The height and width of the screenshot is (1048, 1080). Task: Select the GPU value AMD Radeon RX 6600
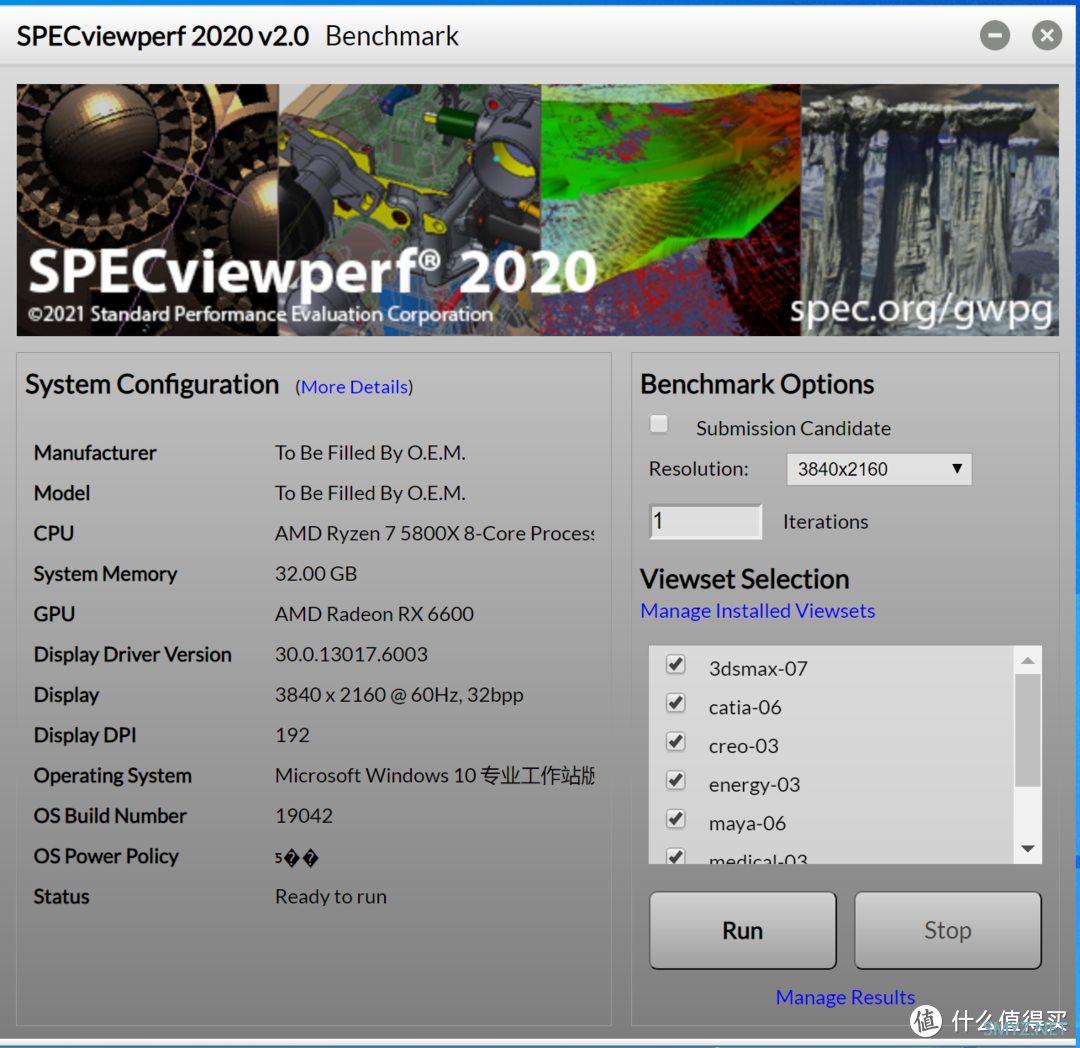click(374, 614)
